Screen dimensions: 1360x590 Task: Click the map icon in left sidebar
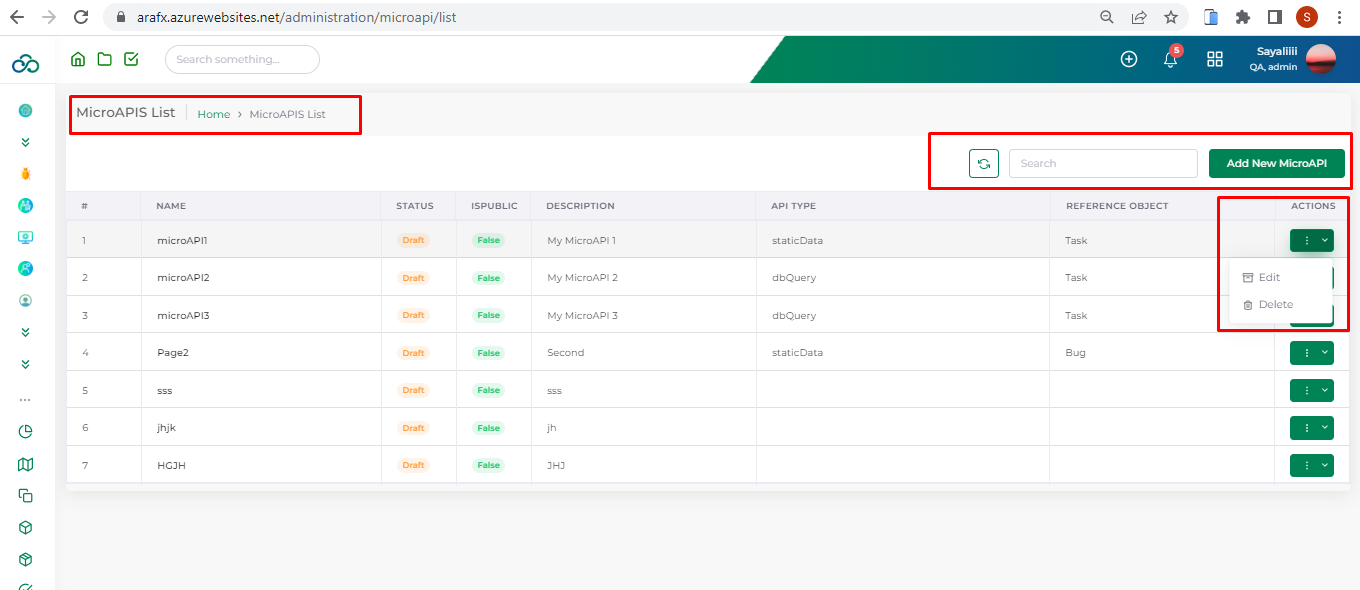pyautogui.click(x=26, y=464)
